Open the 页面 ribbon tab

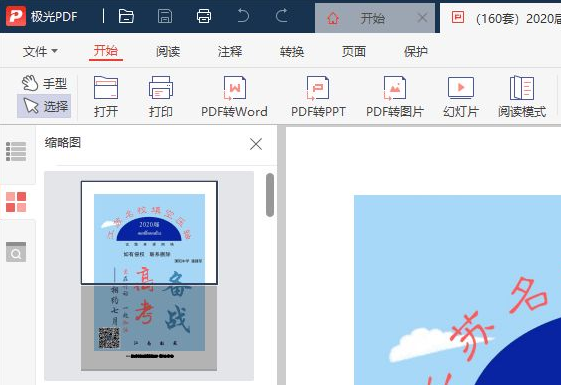click(x=353, y=52)
